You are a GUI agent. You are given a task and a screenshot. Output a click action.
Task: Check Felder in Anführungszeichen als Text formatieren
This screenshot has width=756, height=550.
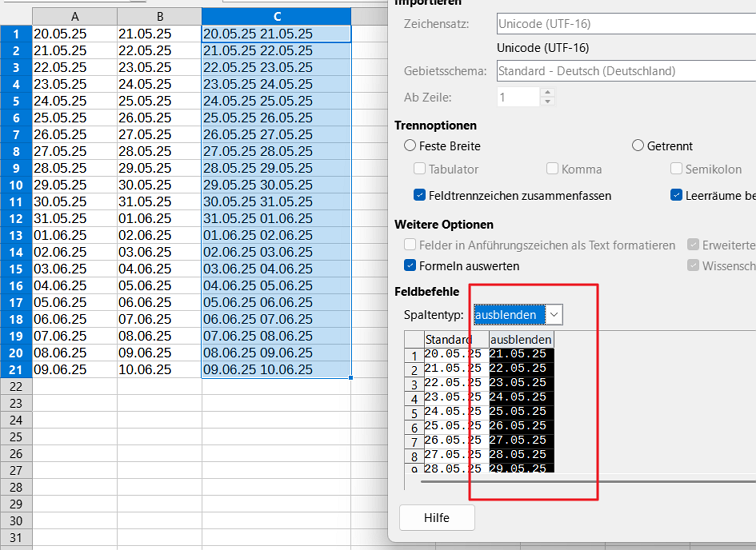click(x=410, y=245)
